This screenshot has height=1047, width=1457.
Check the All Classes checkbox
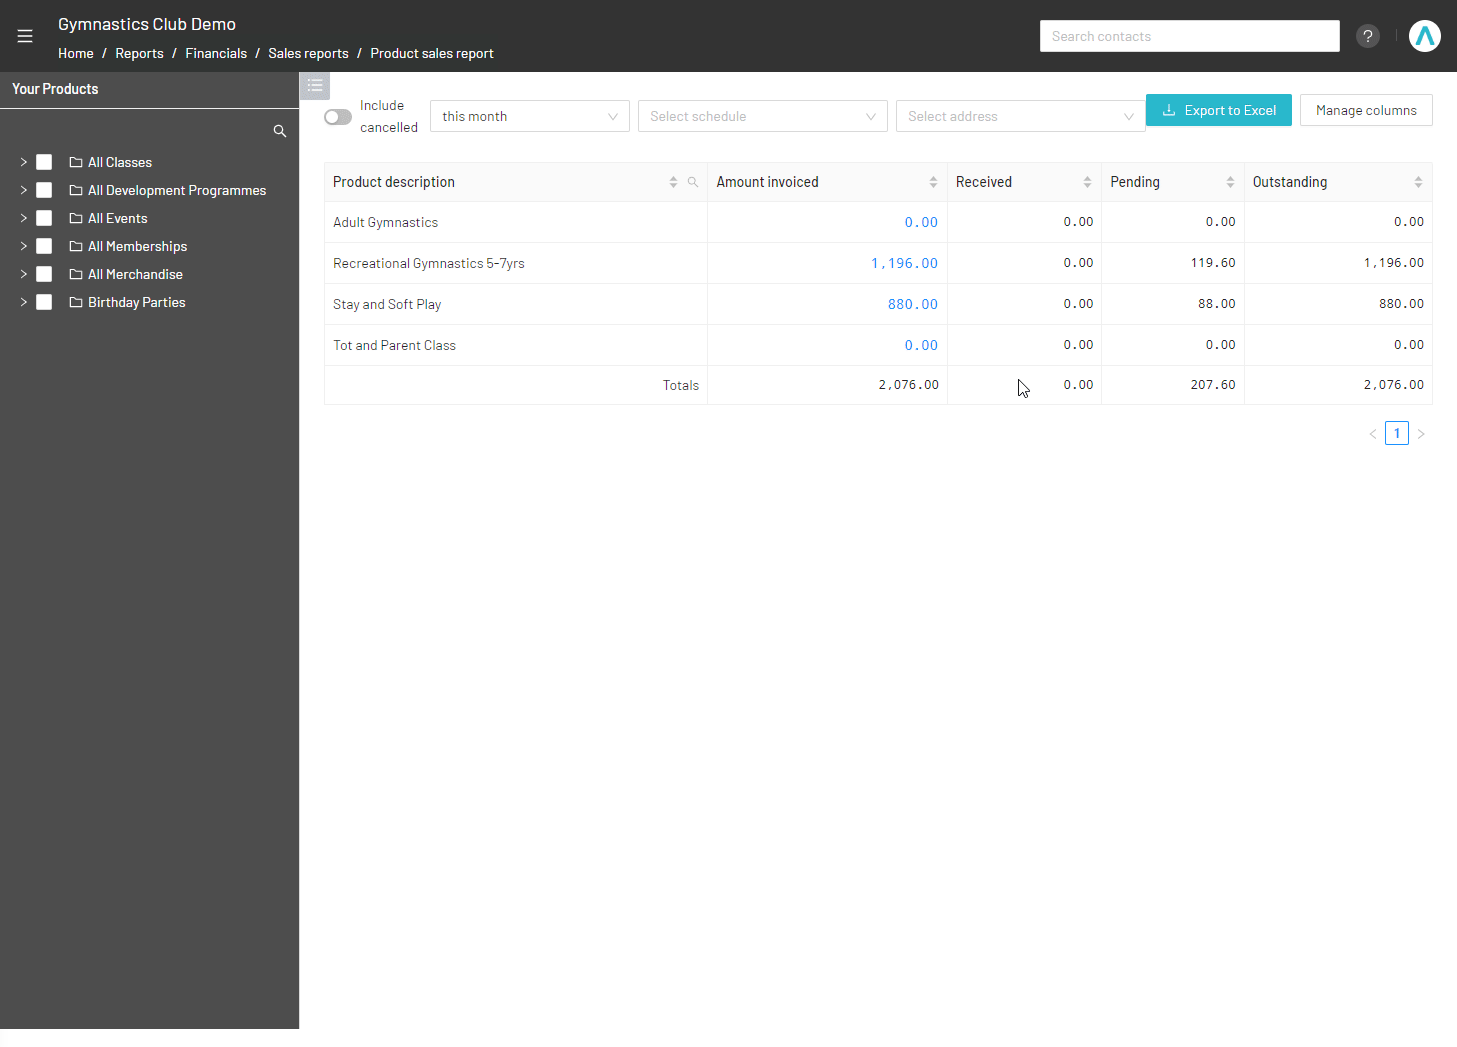click(x=44, y=161)
